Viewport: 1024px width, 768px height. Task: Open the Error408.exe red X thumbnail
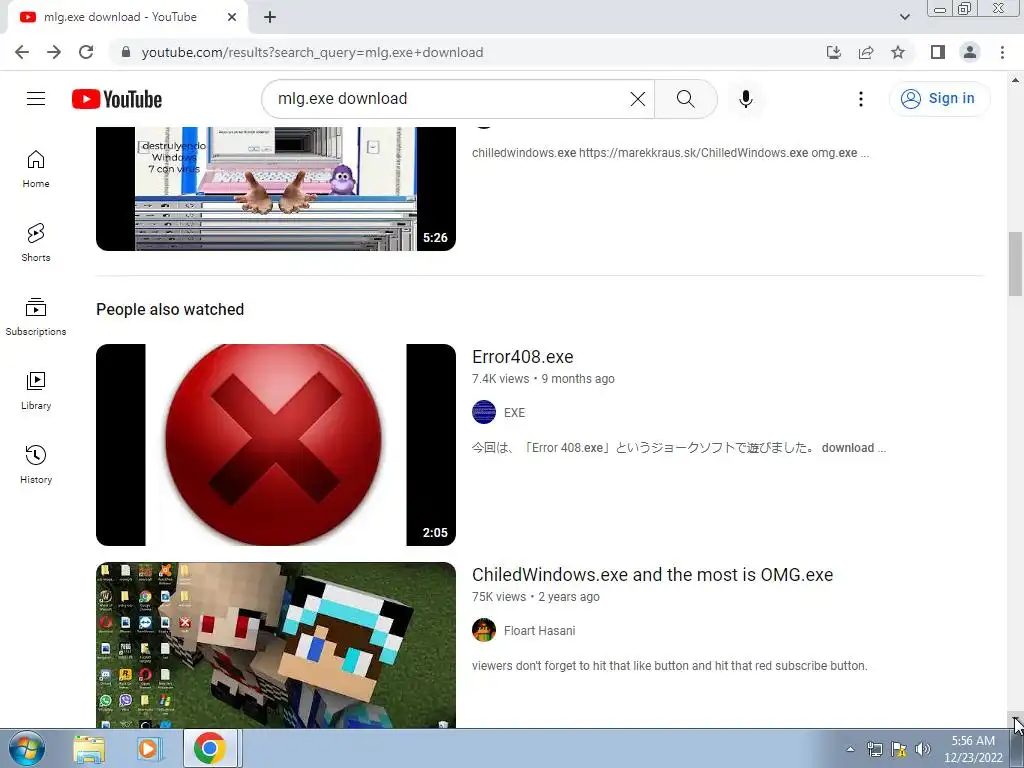(x=276, y=445)
